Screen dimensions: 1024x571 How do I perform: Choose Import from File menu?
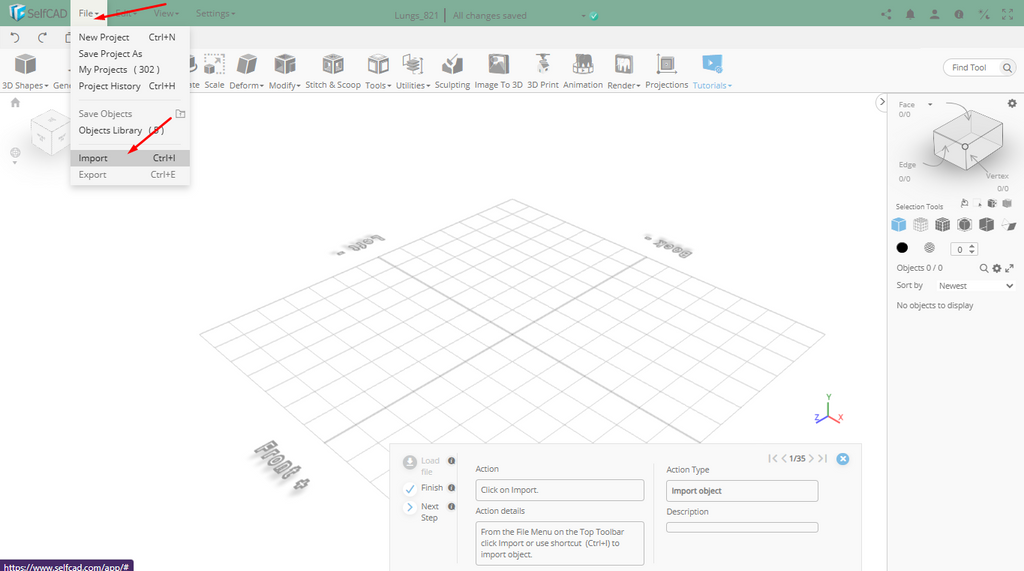[130, 158]
